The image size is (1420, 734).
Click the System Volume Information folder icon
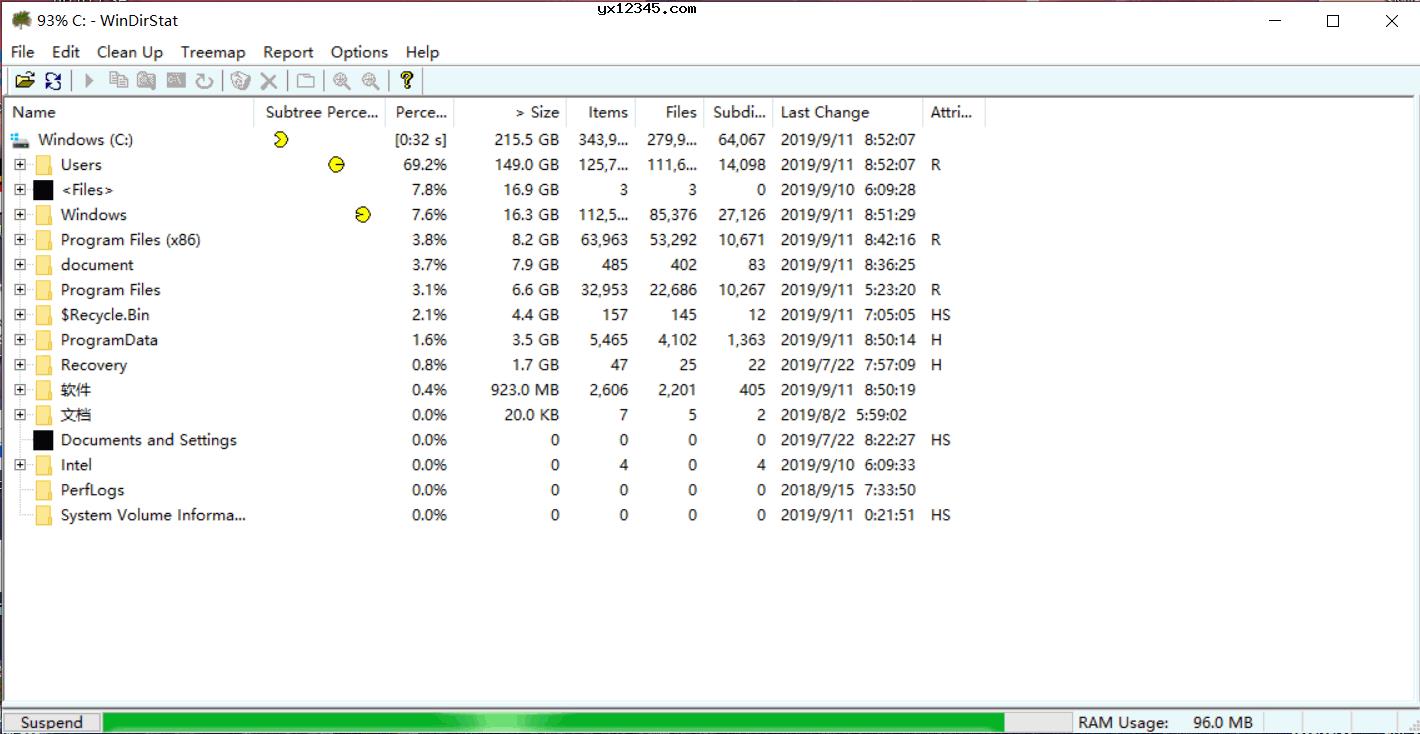coord(43,515)
